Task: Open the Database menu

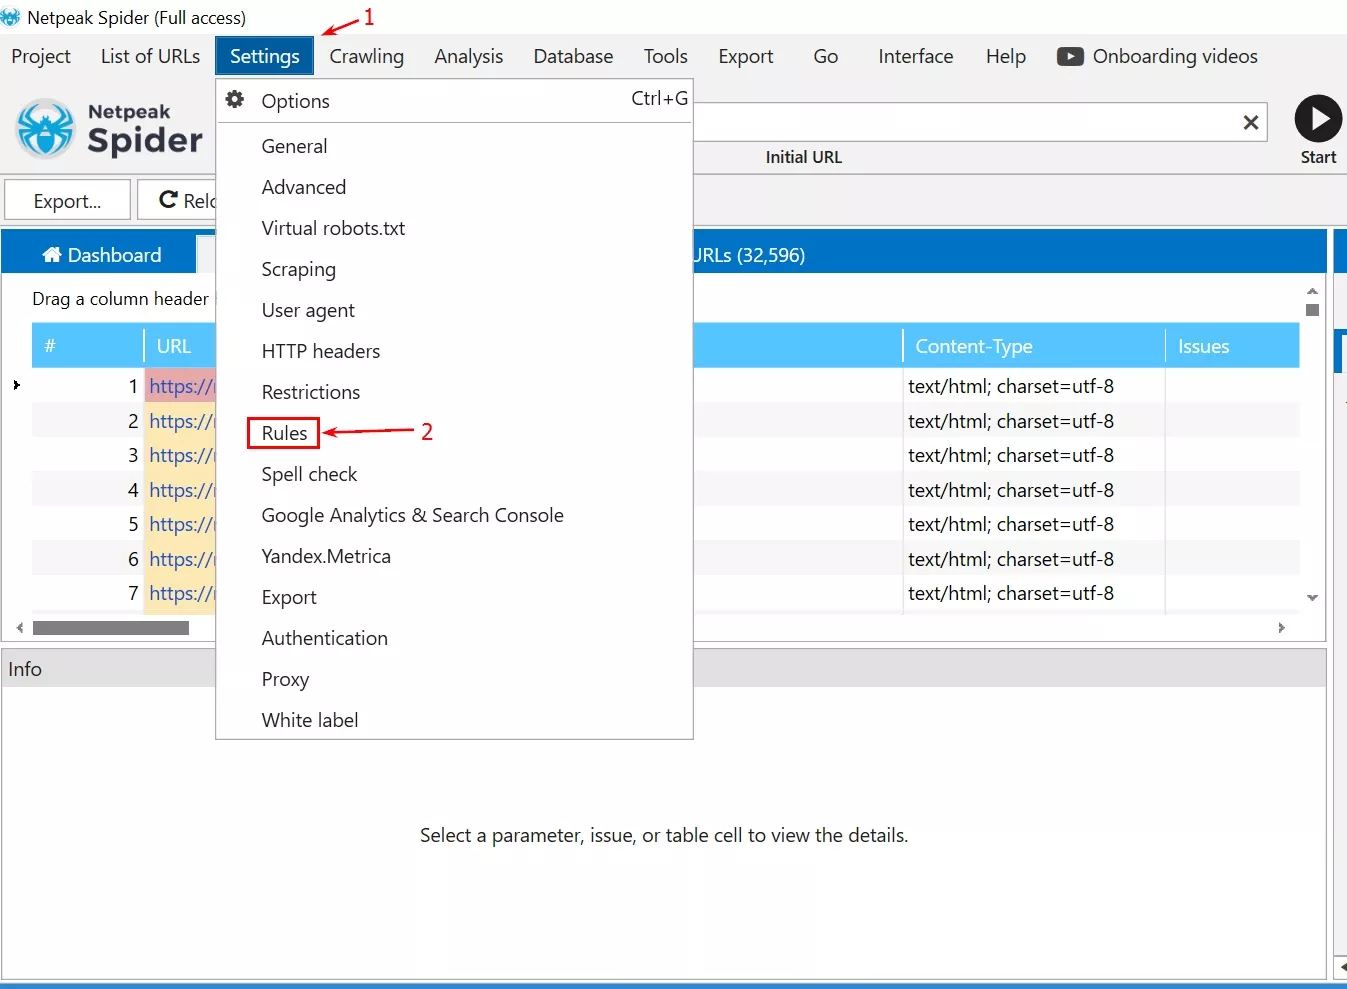Action: [x=573, y=56]
